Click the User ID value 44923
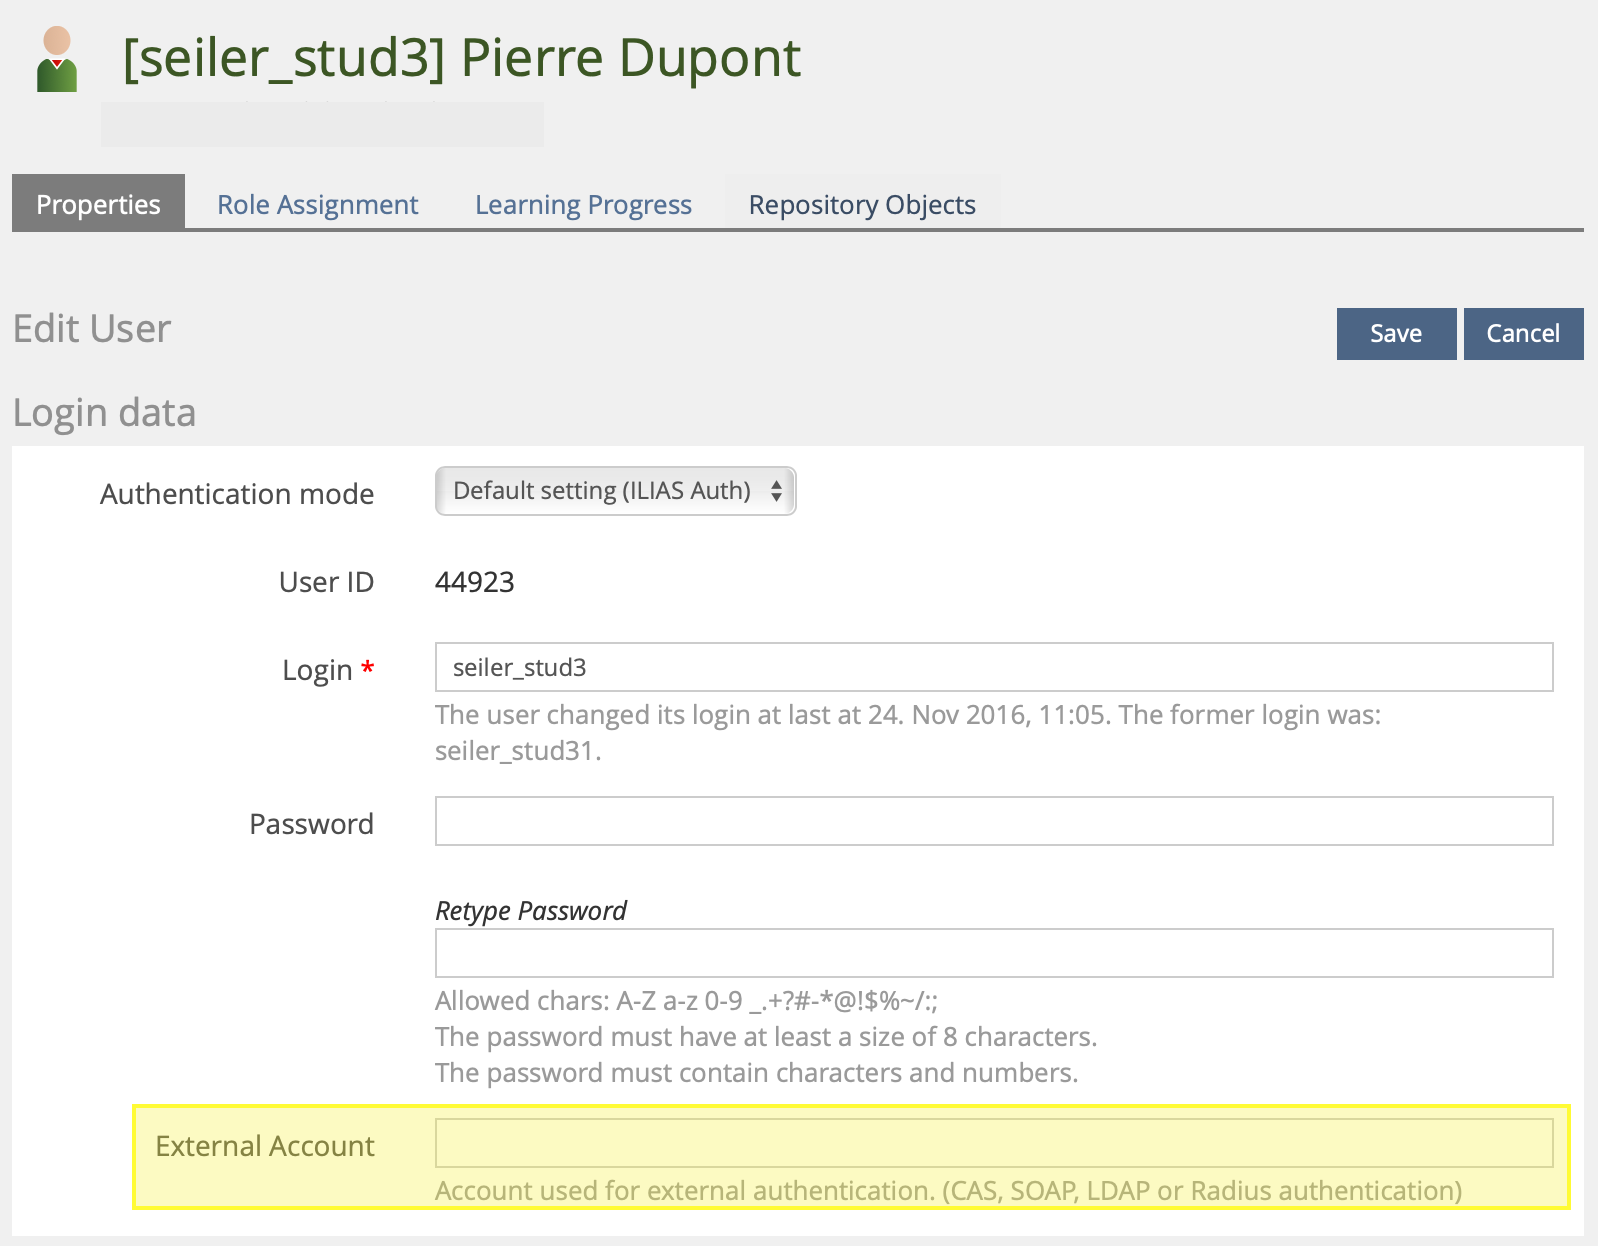 (x=474, y=582)
